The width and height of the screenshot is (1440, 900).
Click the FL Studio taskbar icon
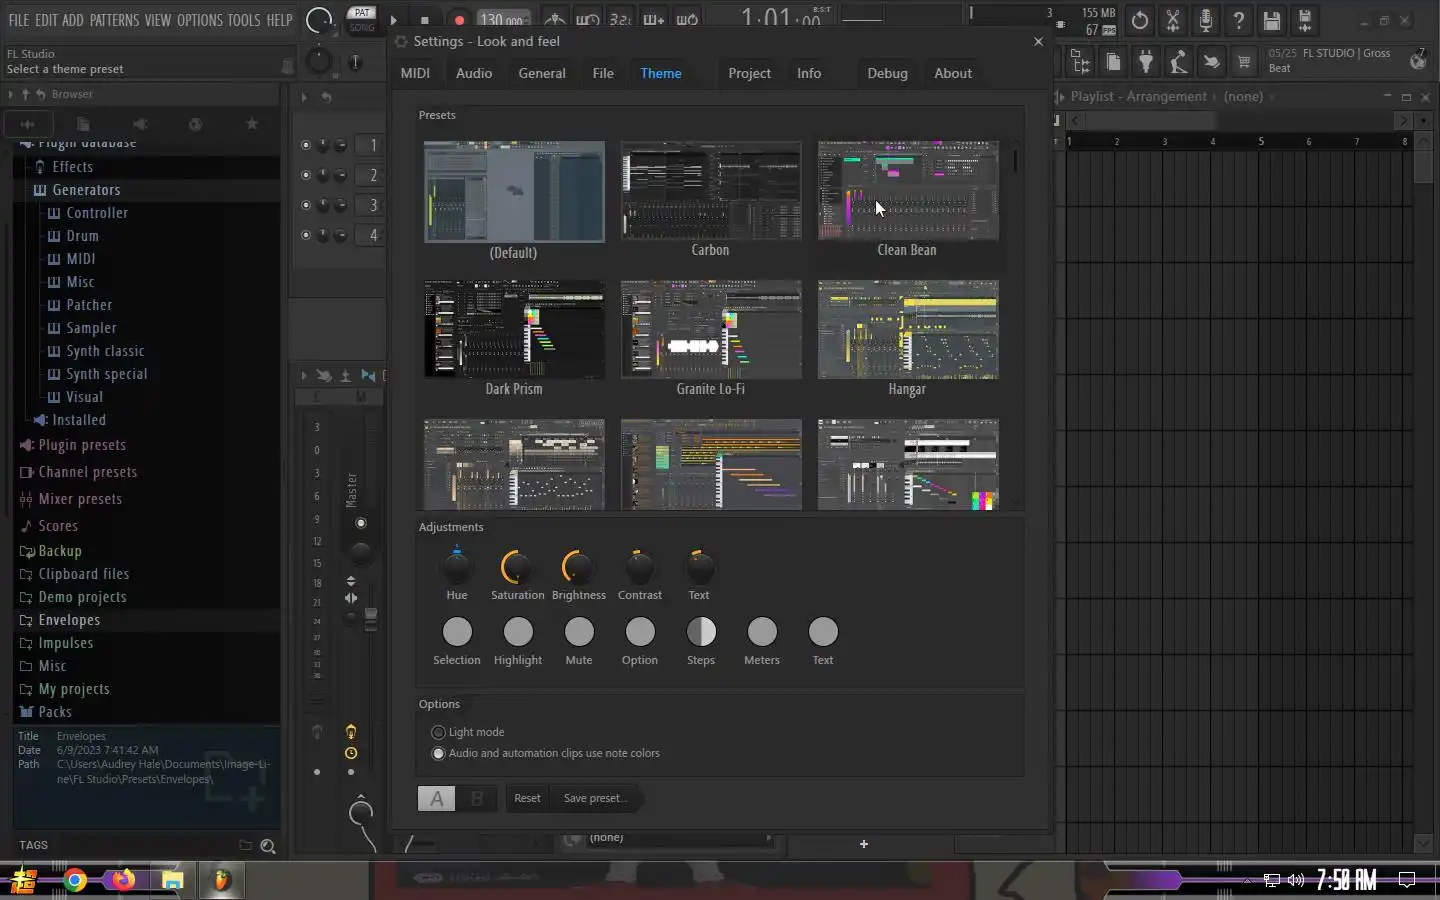point(222,880)
